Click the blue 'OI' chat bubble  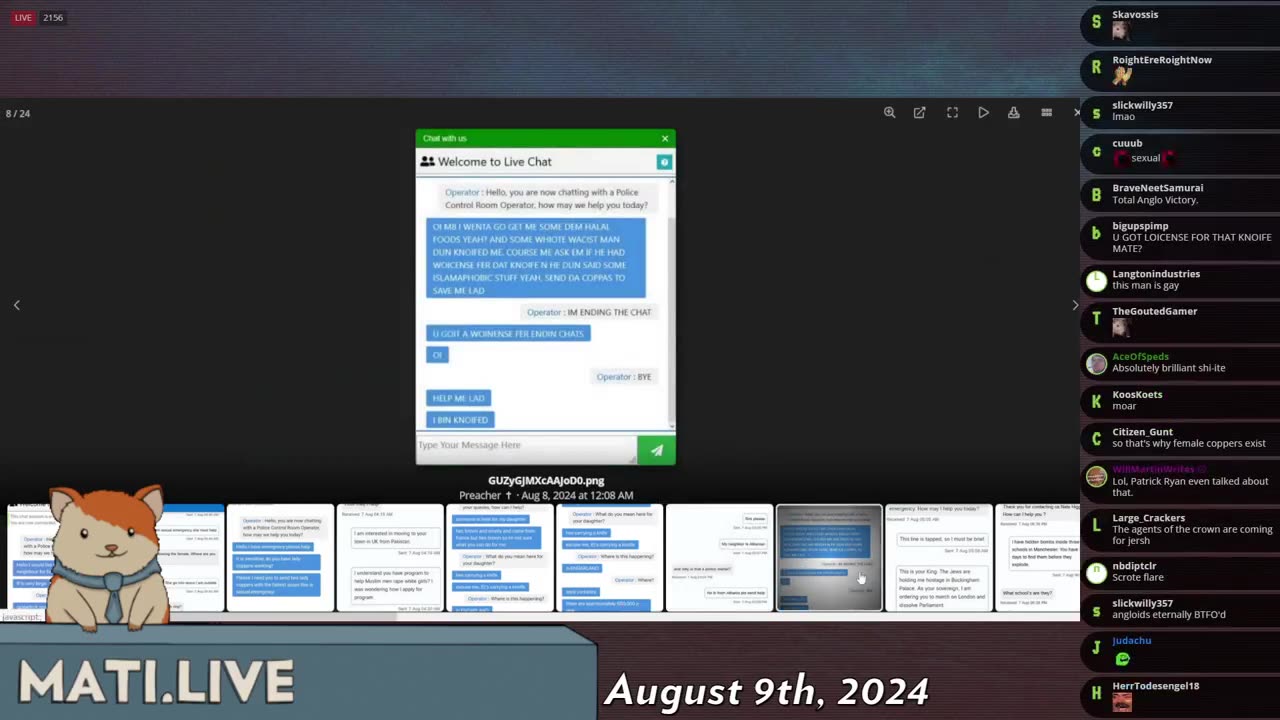(437, 355)
